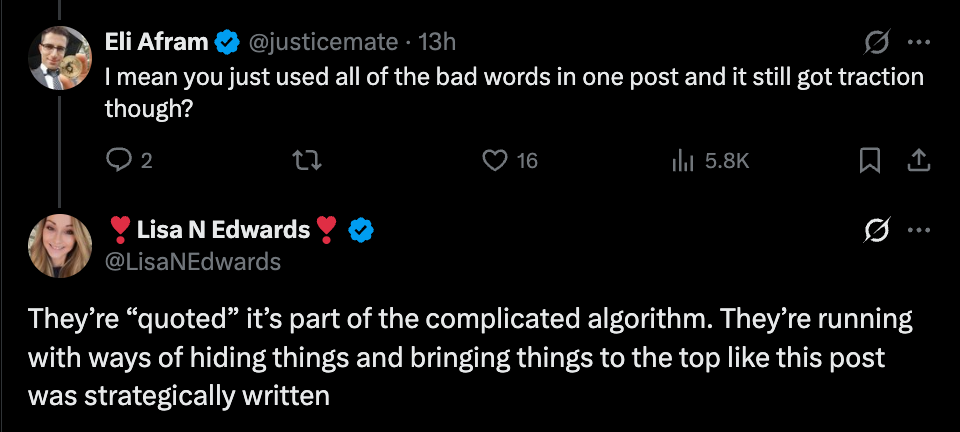
Task: Like Eli Afram's post
Action: (x=494, y=160)
